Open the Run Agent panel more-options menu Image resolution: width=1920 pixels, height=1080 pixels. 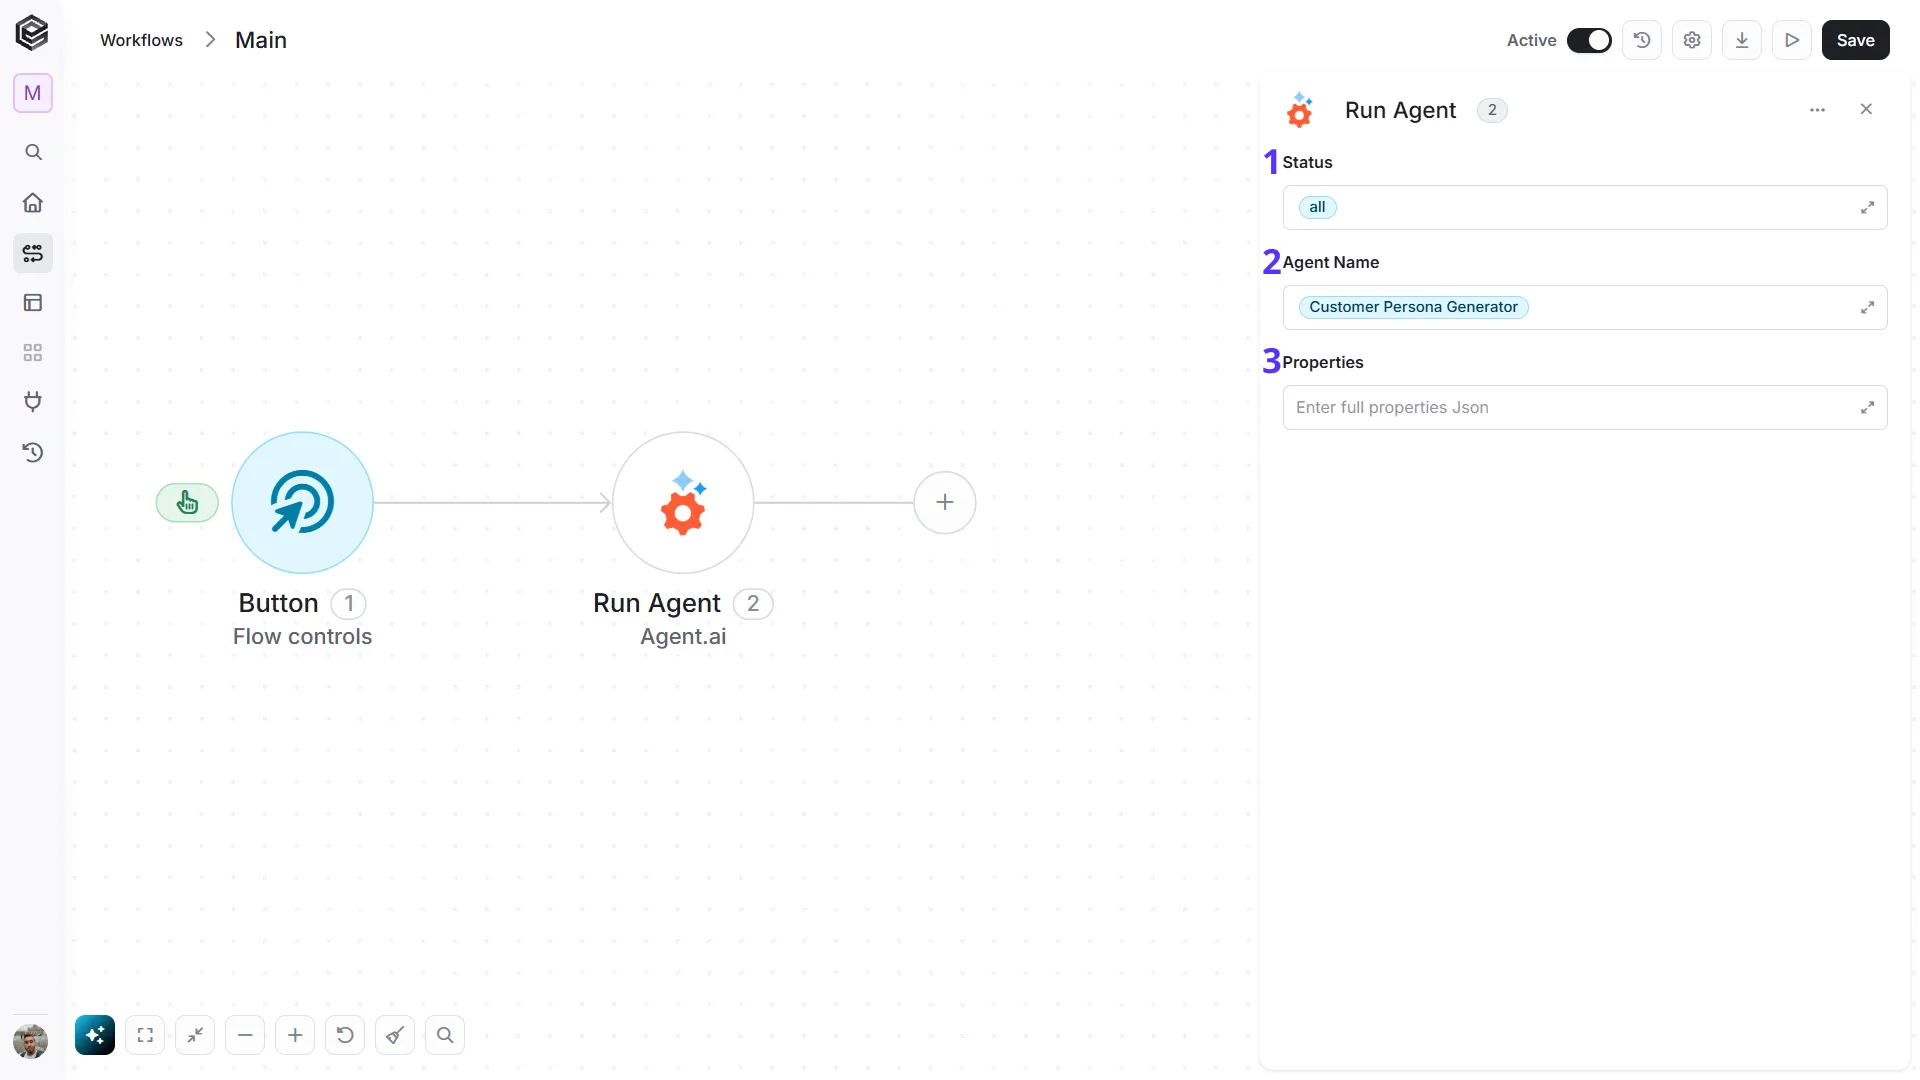[1818, 110]
